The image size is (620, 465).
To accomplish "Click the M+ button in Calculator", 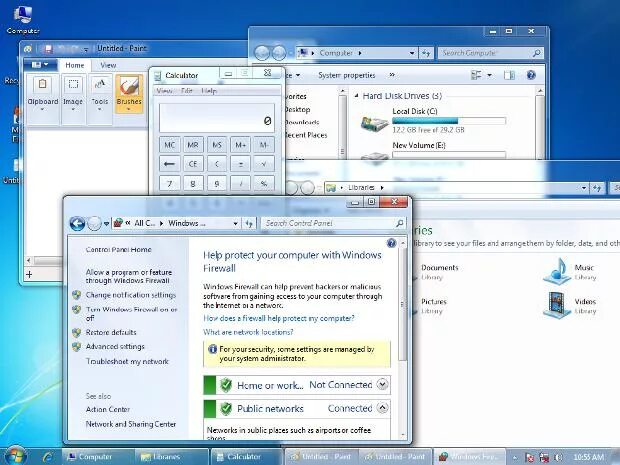I will click(240, 145).
